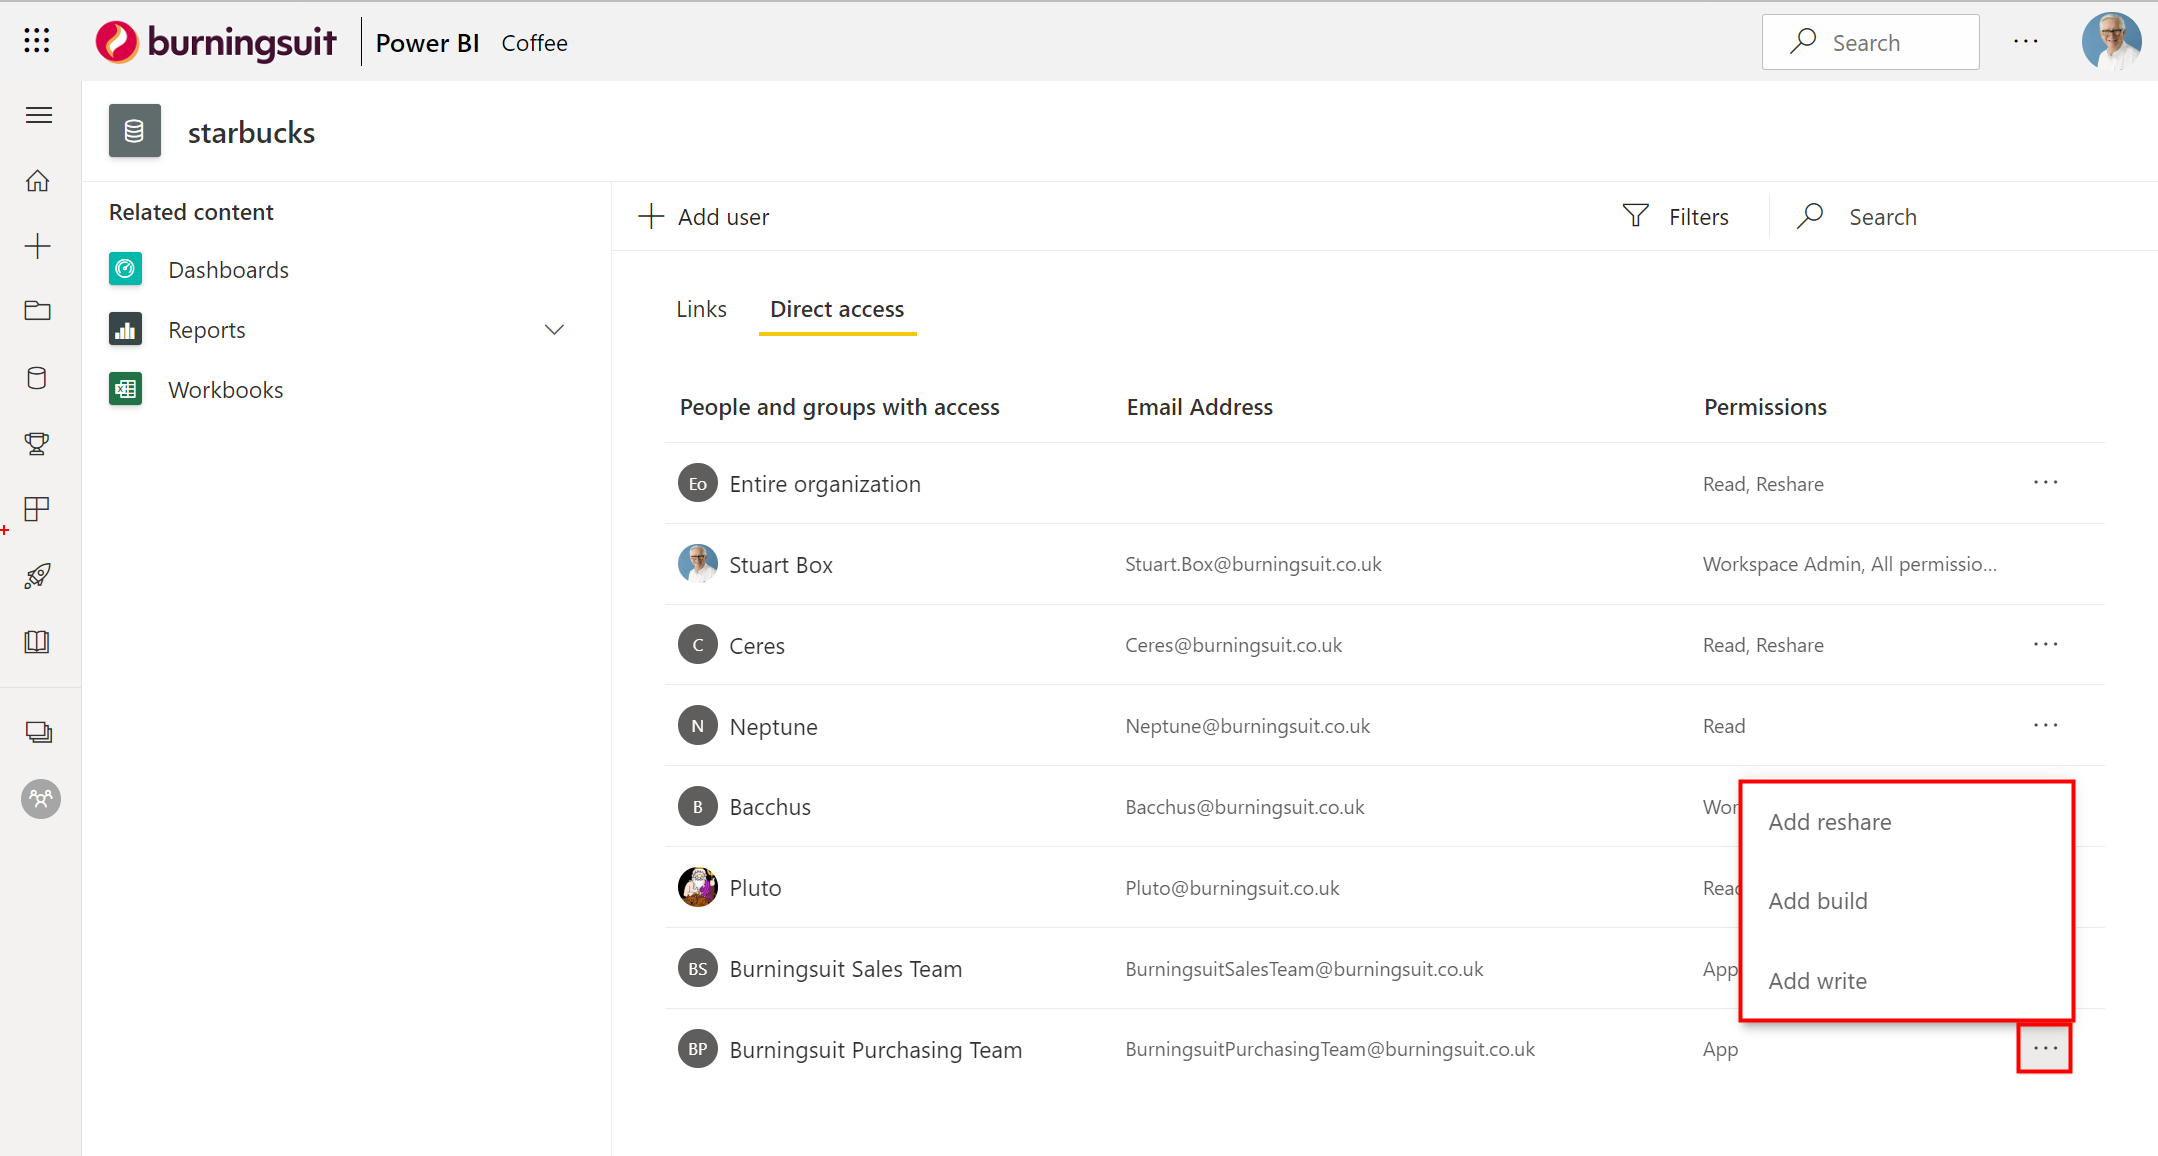
Task: Choose Add write from context menu
Action: (x=1817, y=981)
